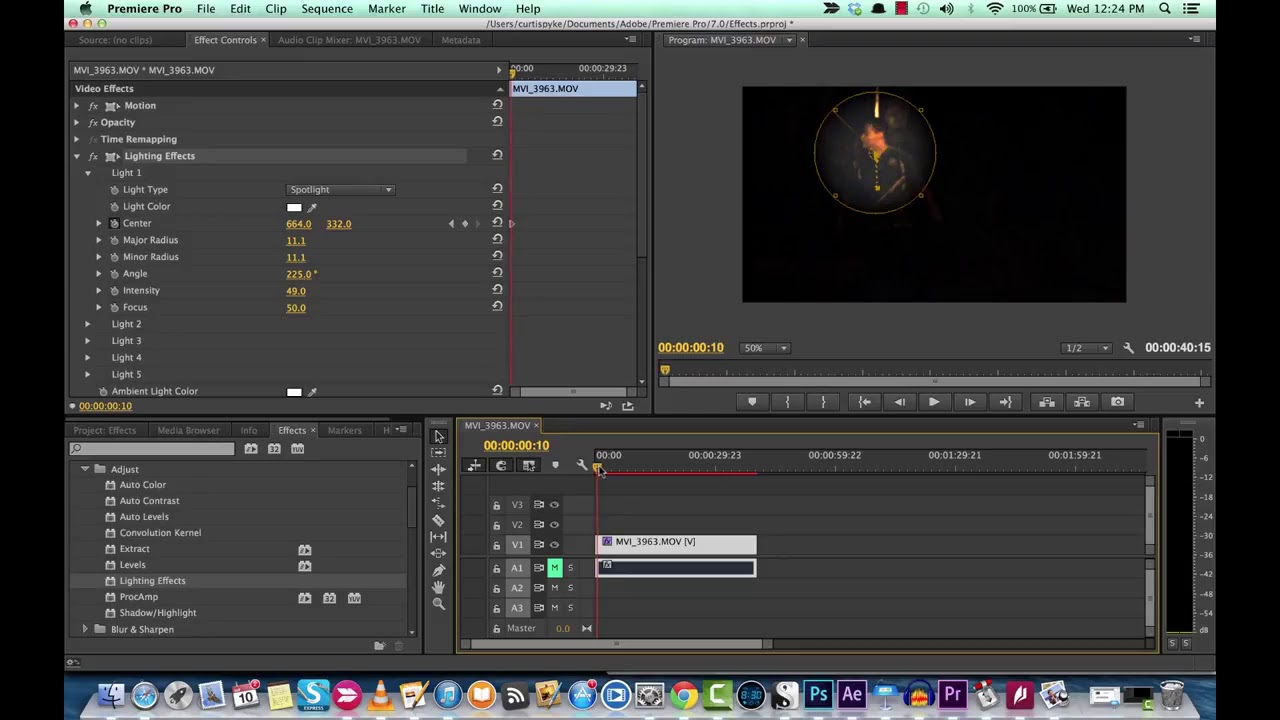Open the 1/2 playback resolution dropdown
The width and height of the screenshot is (1280, 720).
[x=1086, y=348]
